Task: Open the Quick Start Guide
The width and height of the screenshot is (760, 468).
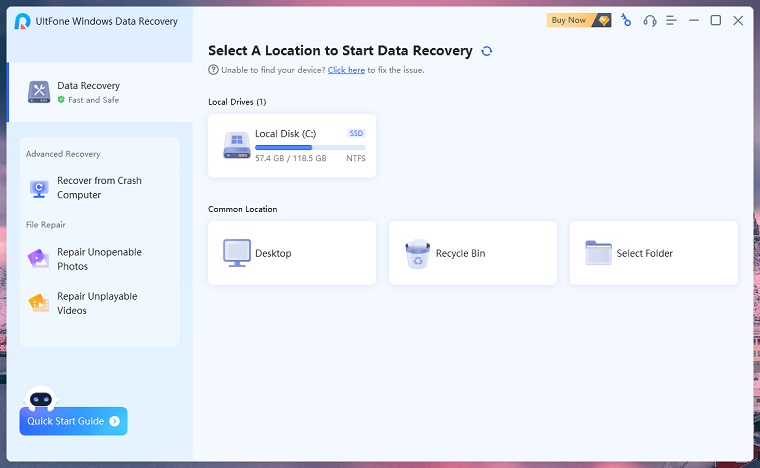Action: (74, 421)
